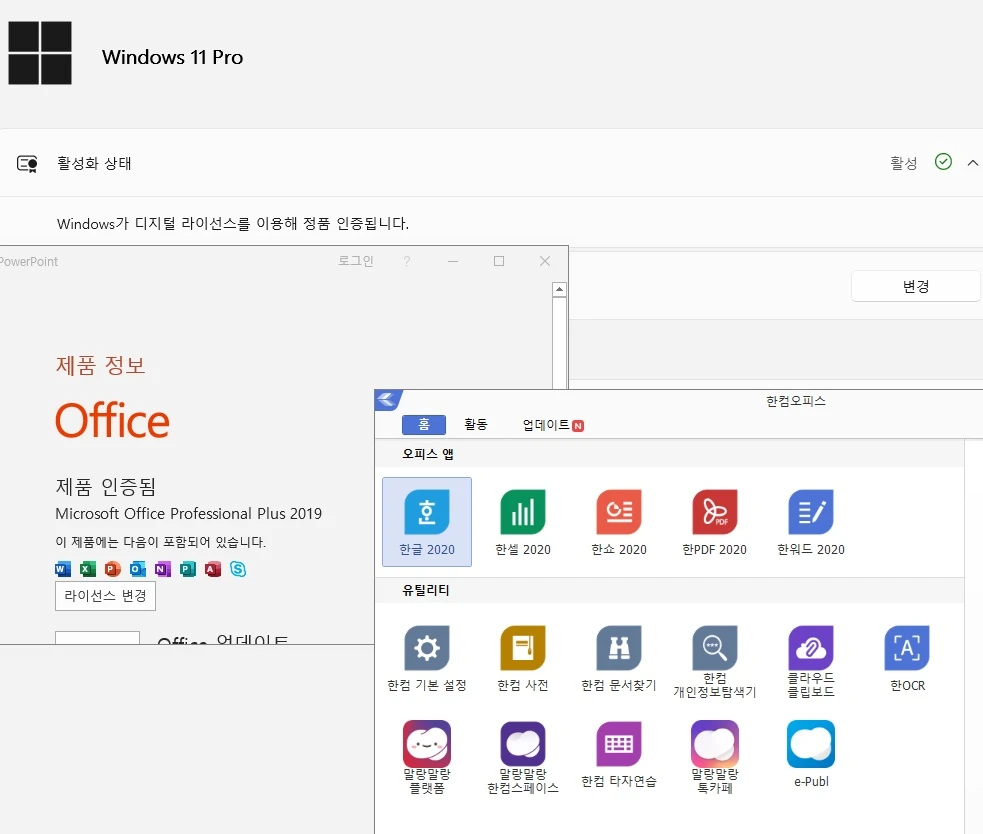Switch to the 활동 tab
Viewport: 983px width, 834px height.
coord(476,425)
